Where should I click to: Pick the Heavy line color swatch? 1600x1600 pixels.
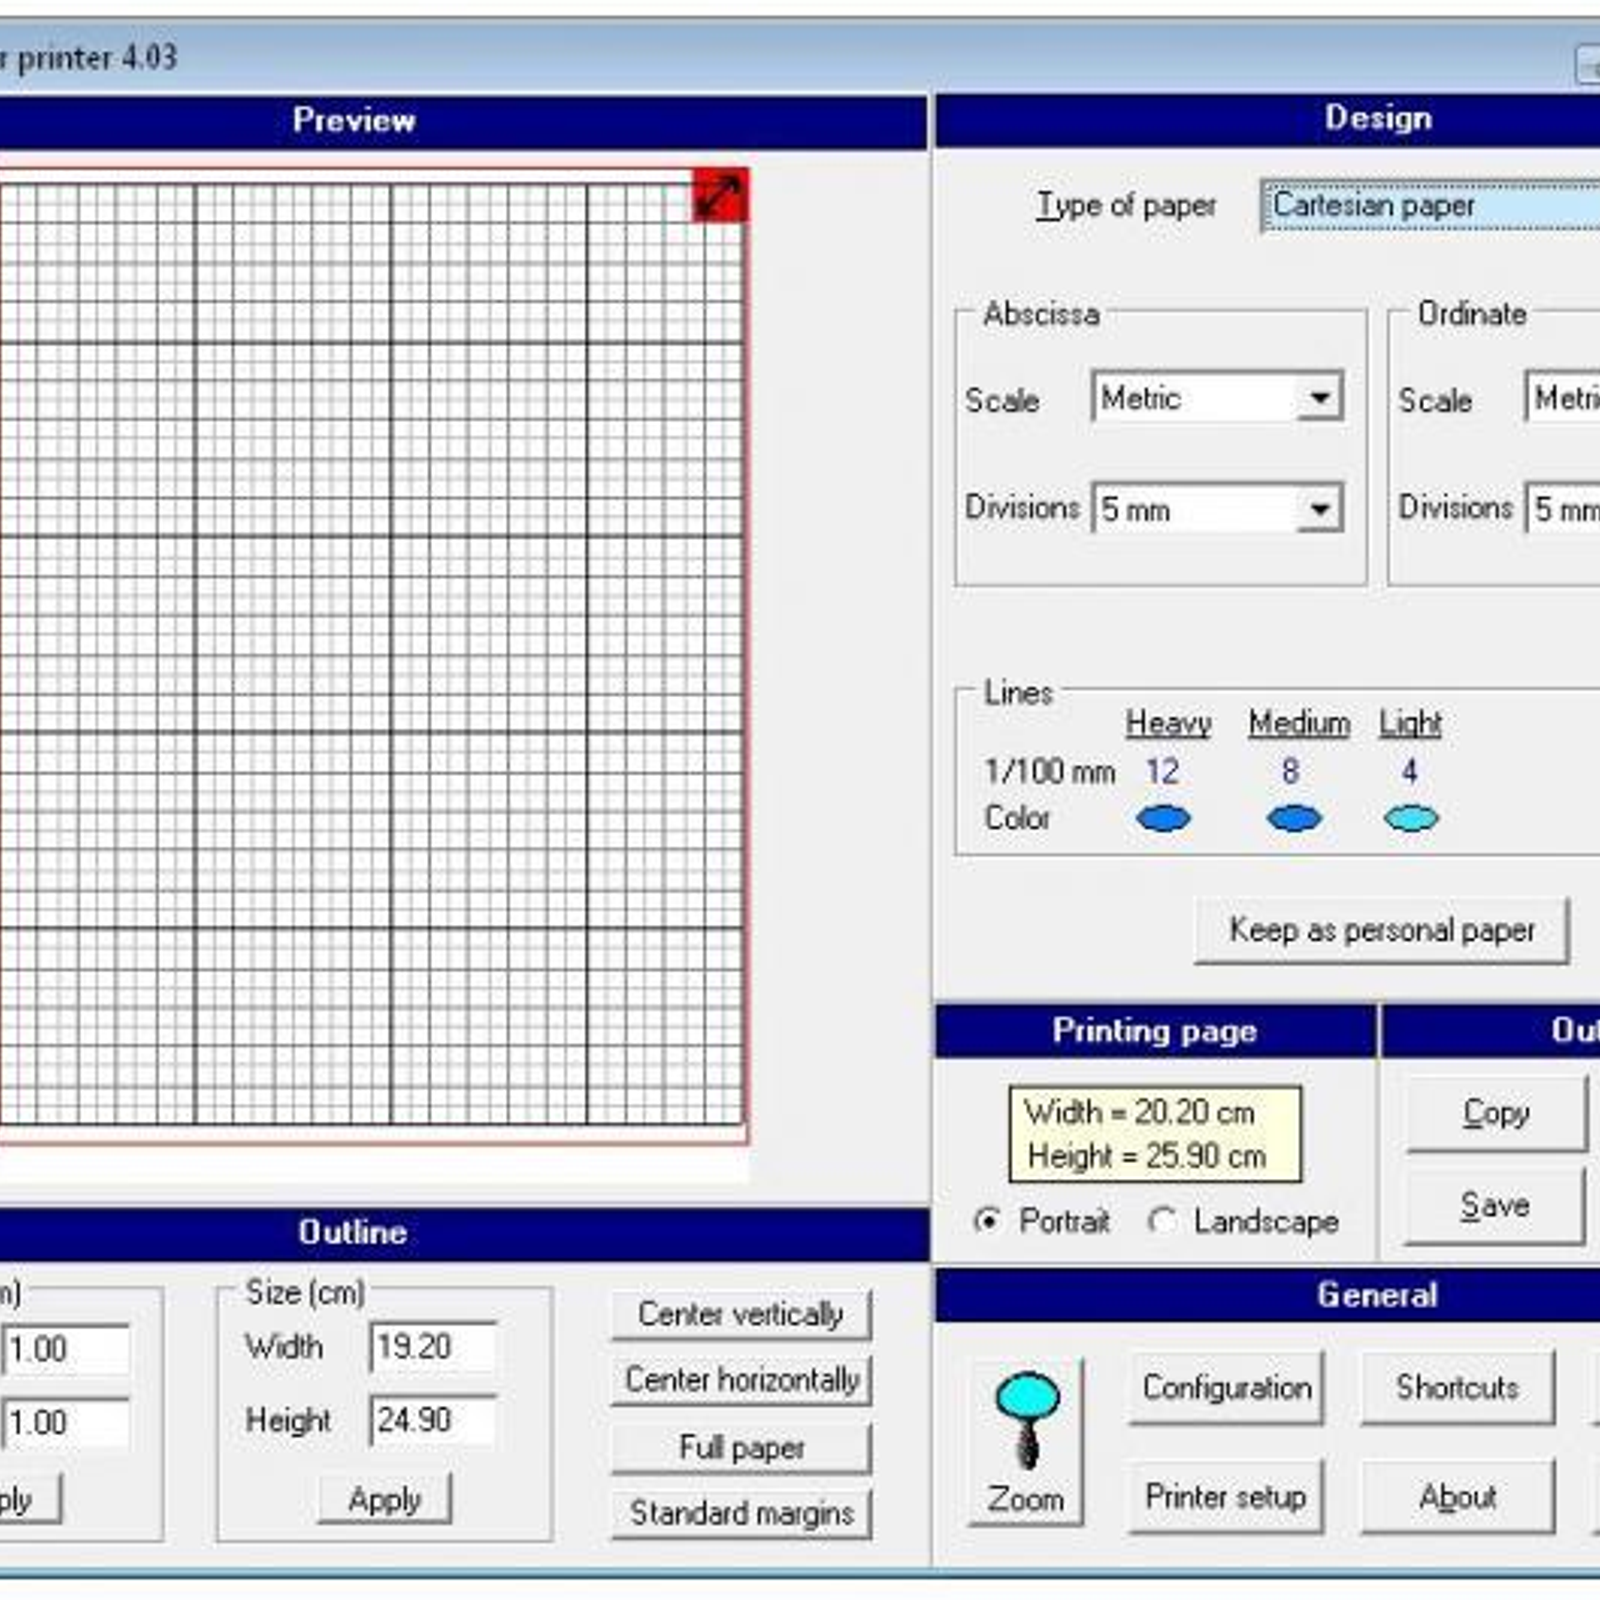click(1163, 819)
